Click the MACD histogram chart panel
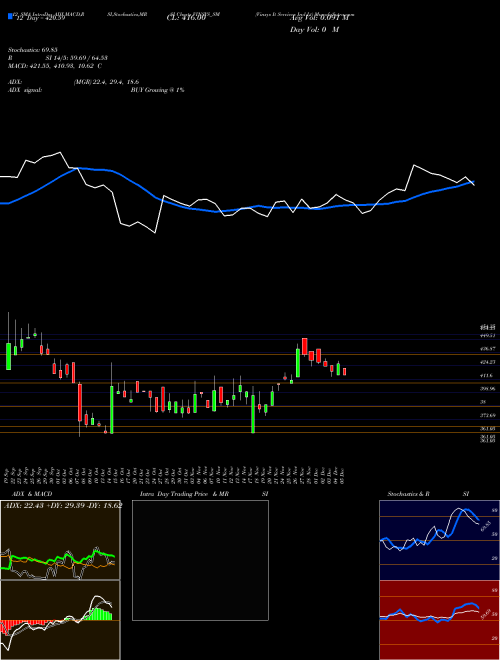Screen dimensions: 500x660 60,620
